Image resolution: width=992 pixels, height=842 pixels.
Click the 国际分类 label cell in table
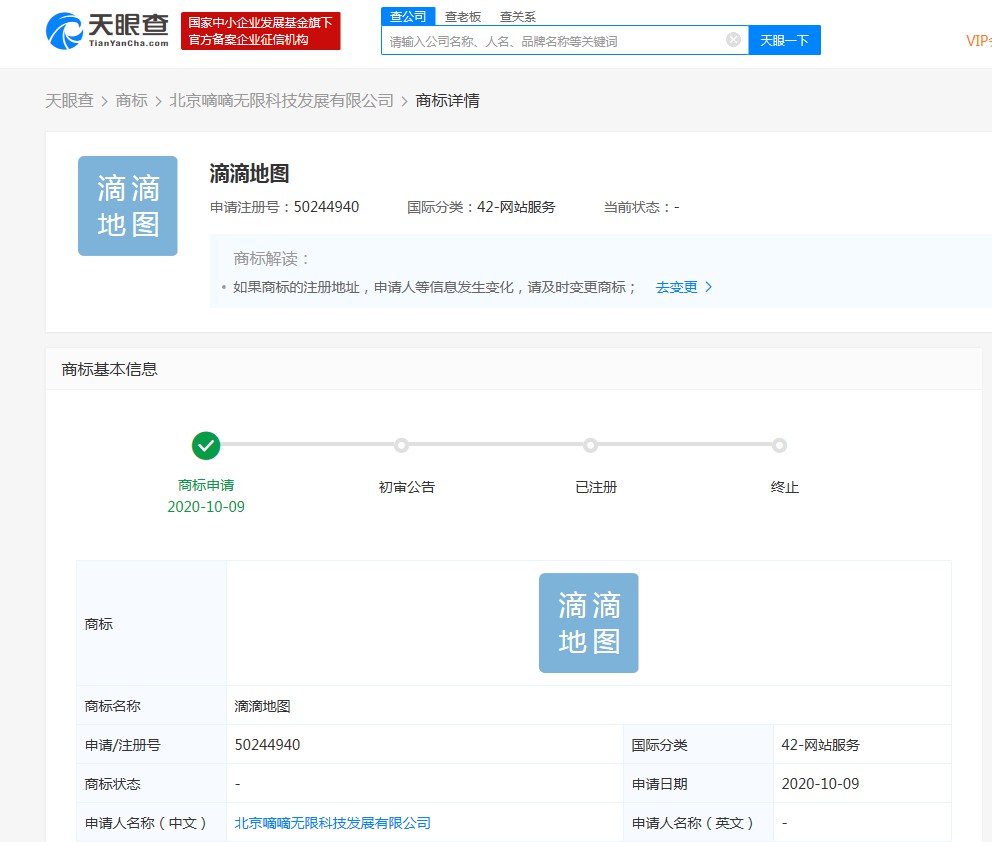click(x=698, y=745)
